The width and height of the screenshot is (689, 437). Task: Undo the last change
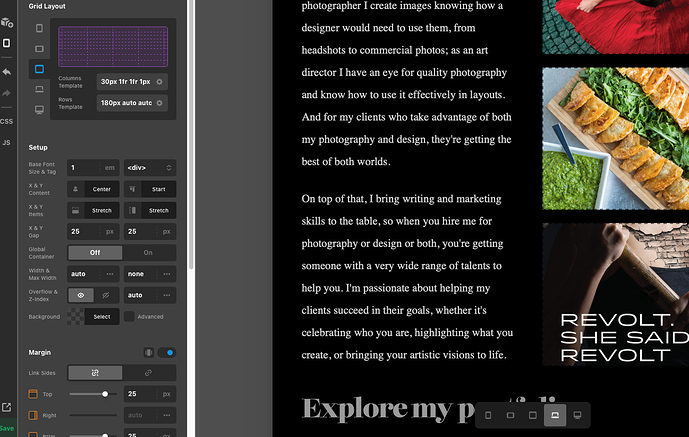pos(7,72)
